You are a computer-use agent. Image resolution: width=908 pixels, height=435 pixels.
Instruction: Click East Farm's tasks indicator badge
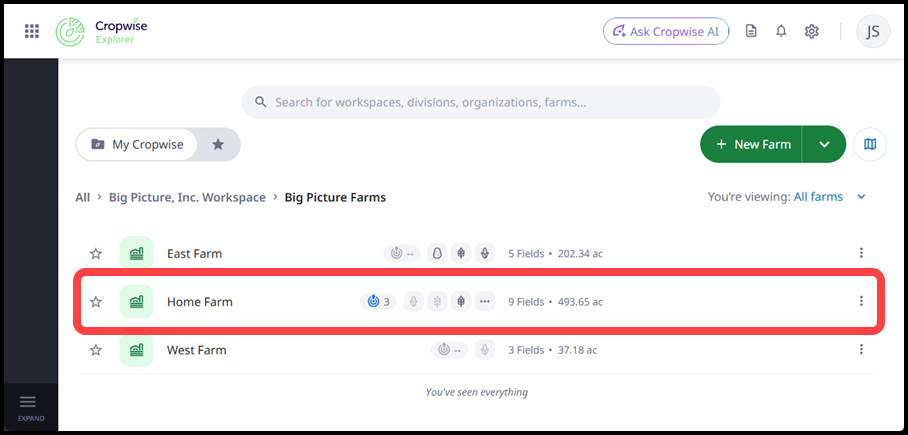(x=402, y=253)
